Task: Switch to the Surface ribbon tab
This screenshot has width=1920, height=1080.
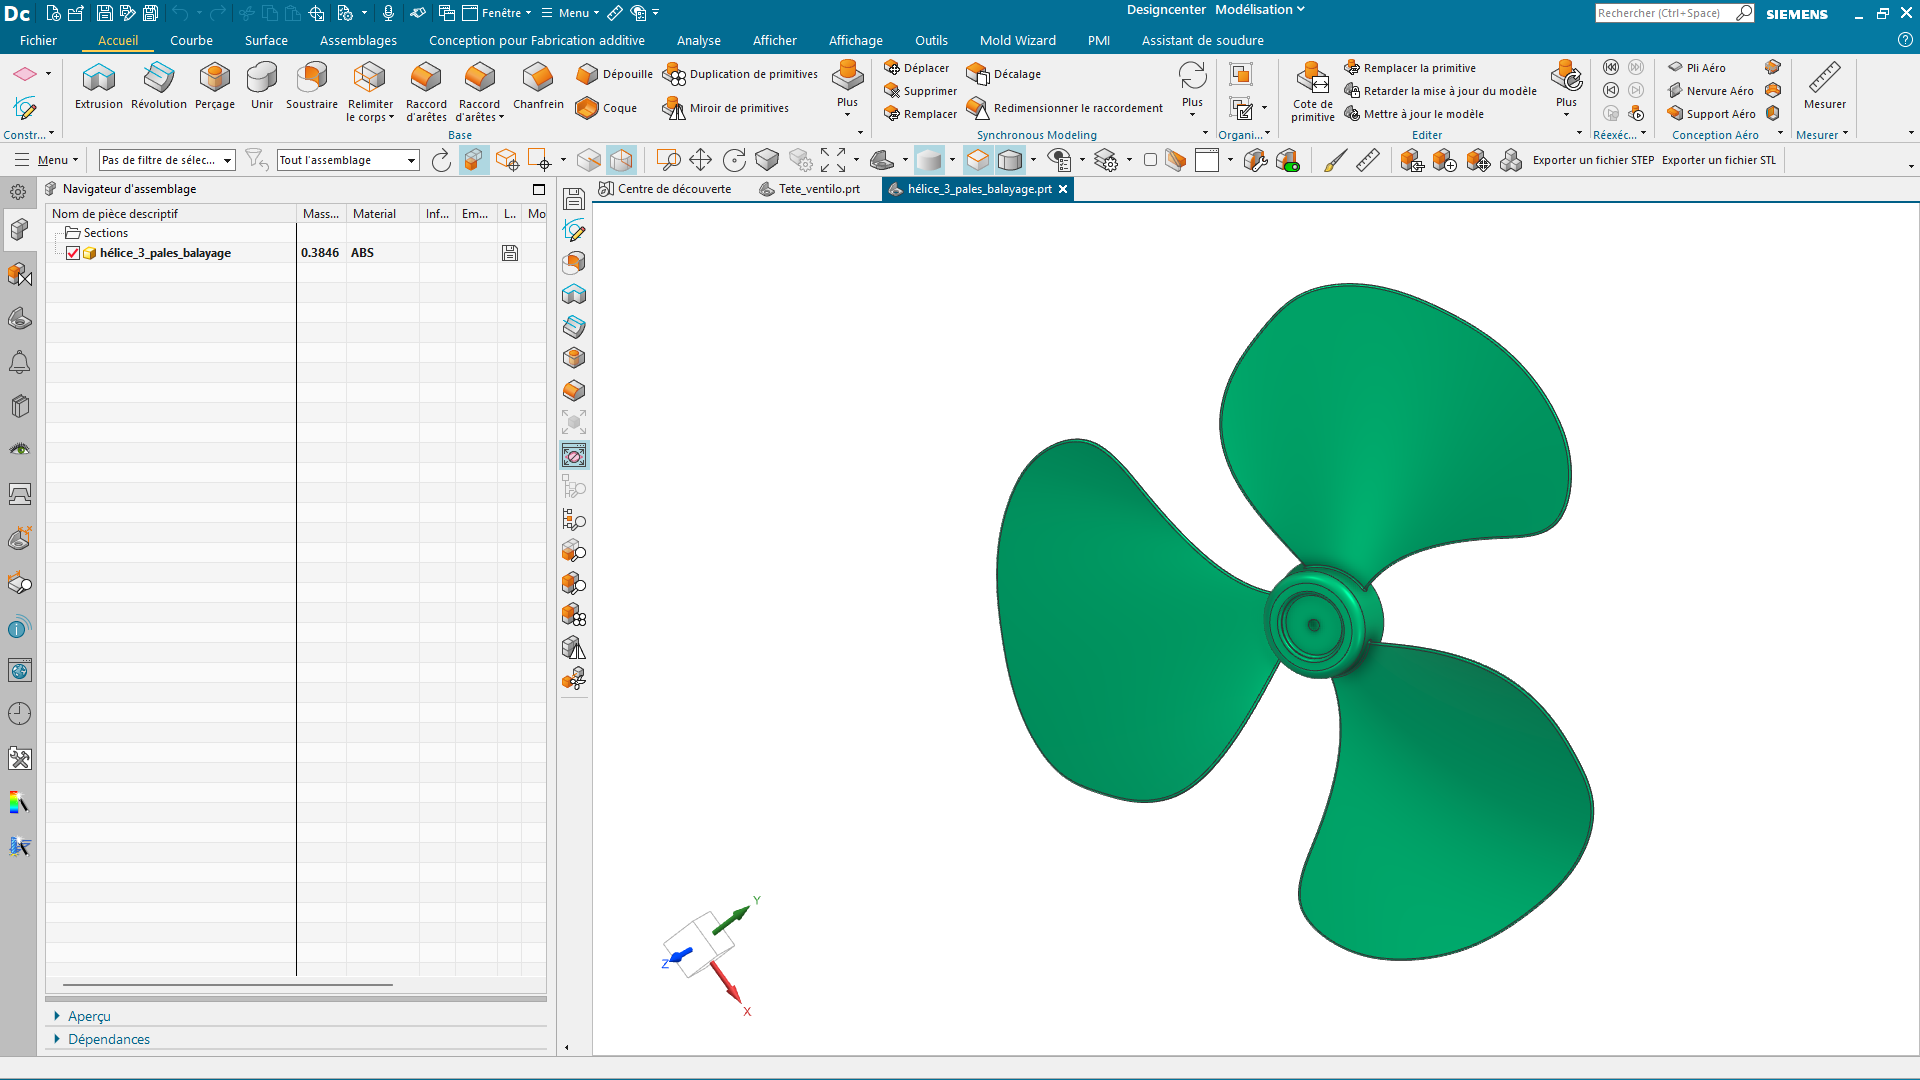Action: (x=266, y=41)
